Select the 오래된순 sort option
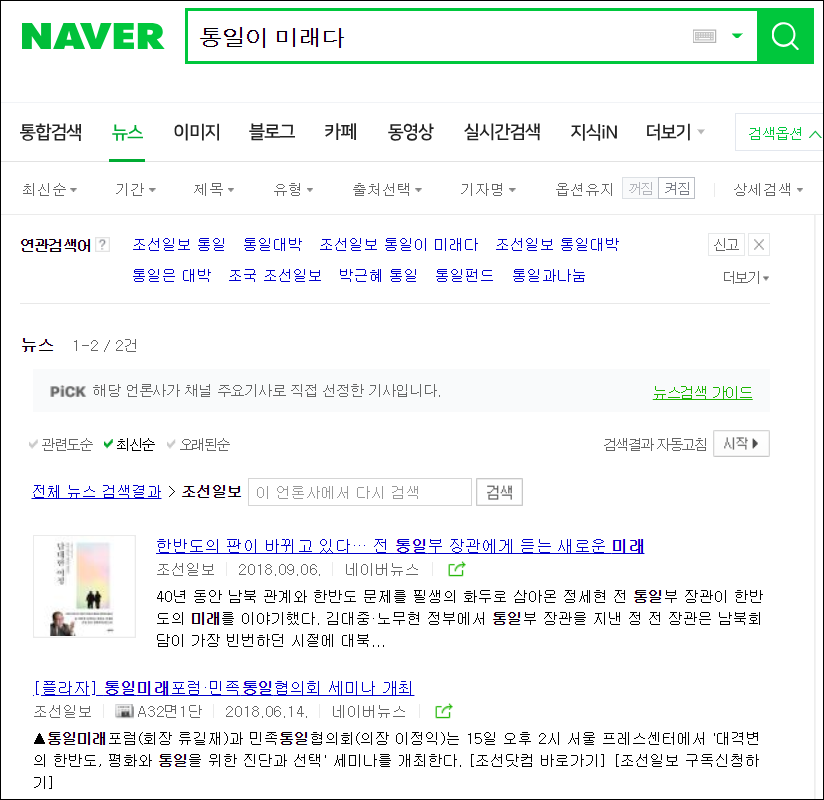This screenshot has height=800, width=824. click(x=198, y=445)
